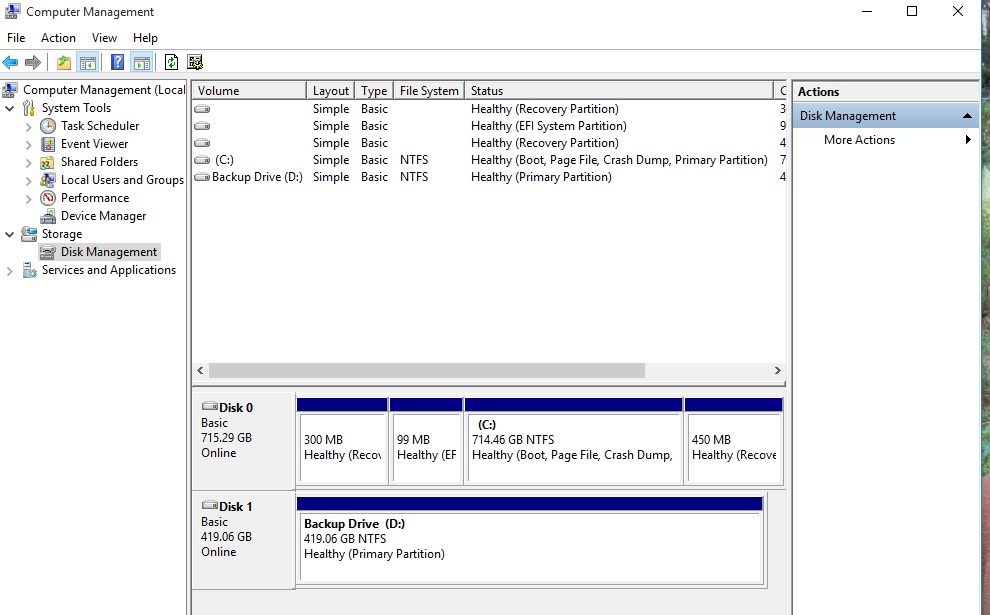Viewport: 990px width, 615px height.
Task: Expand the Task Scheduler node
Action: coord(28,126)
